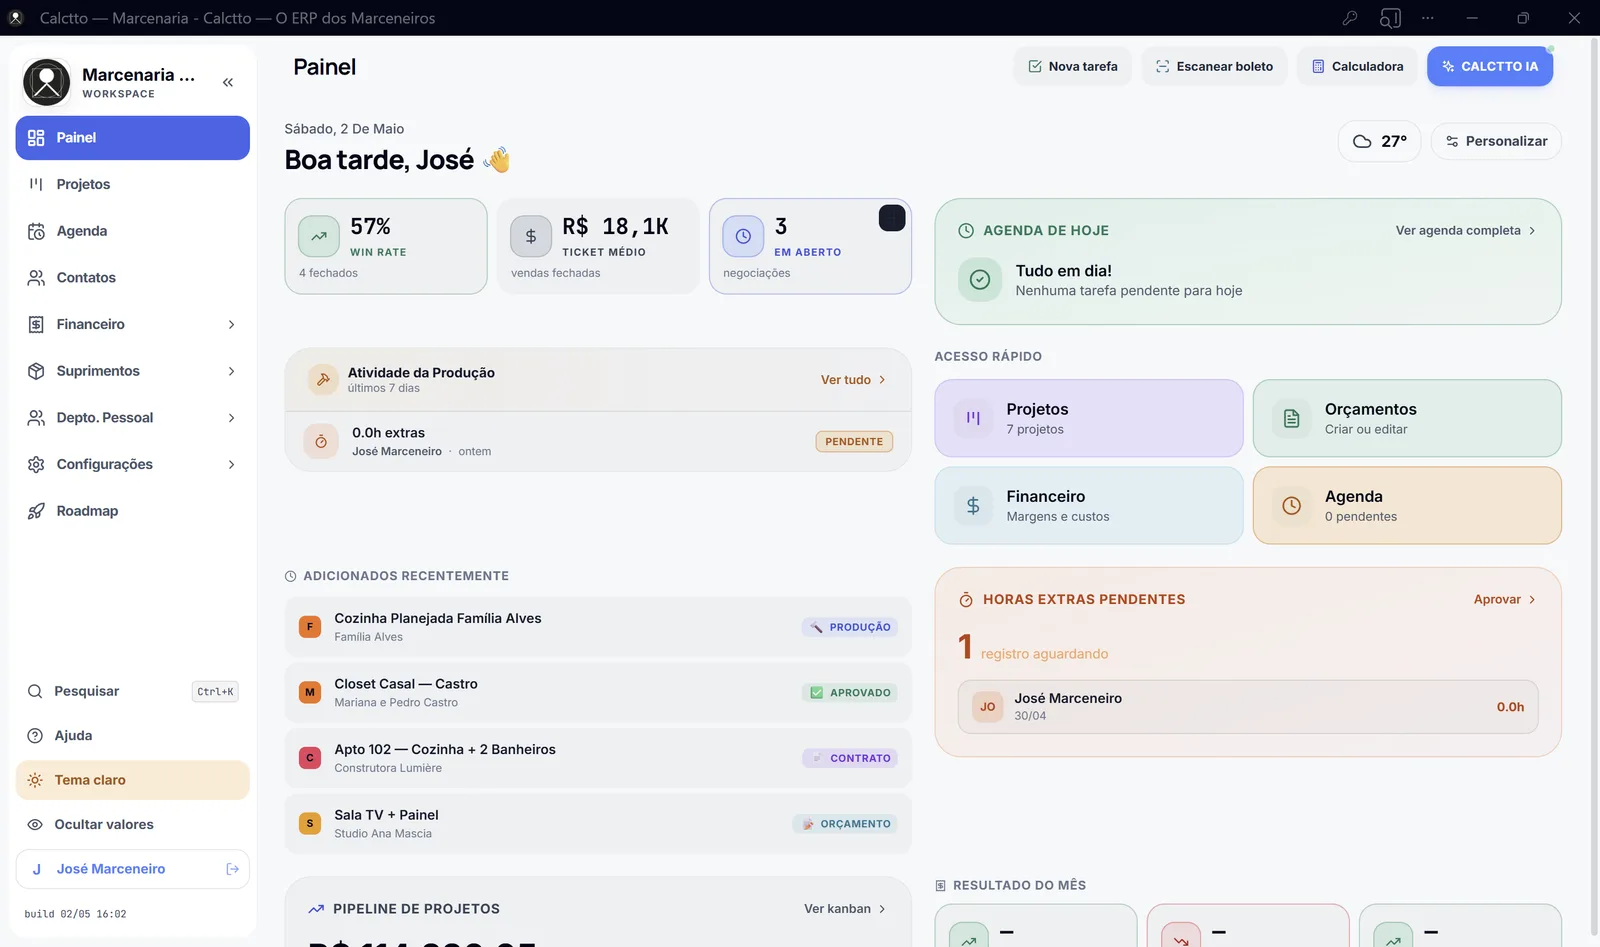Screen dimensions: 1600x947
Task: Open Roadmap in the sidebar
Action: click(x=133, y=511)
